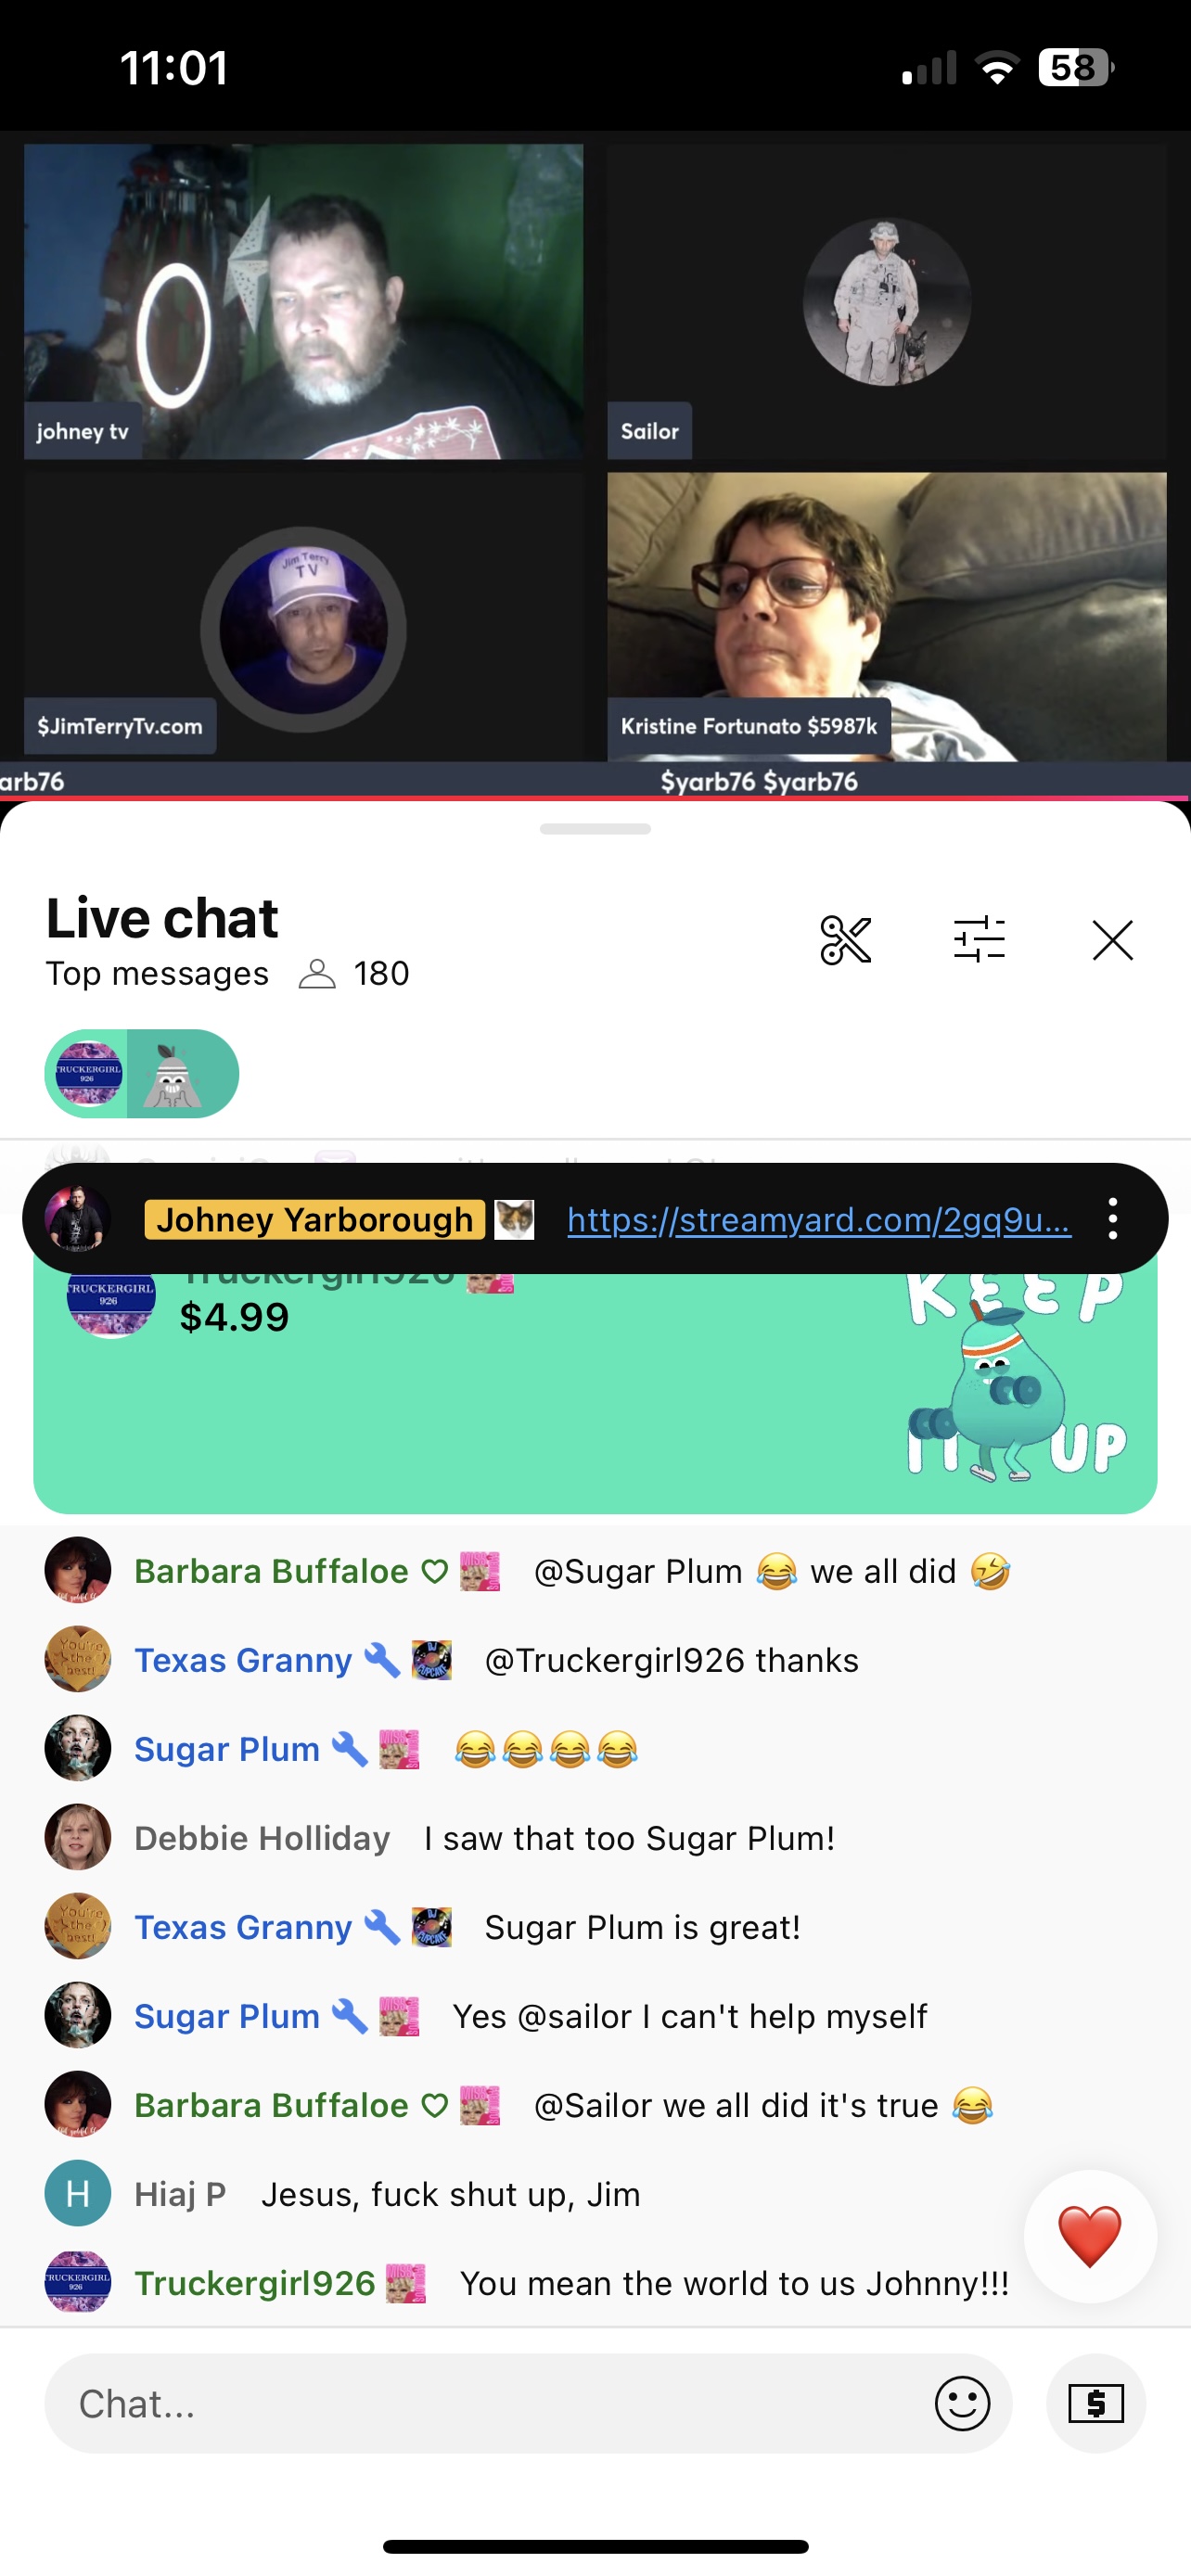Open the emoji picker smiley icon
Viewport: 1191px width, 2576px height.
[962, 2403]
